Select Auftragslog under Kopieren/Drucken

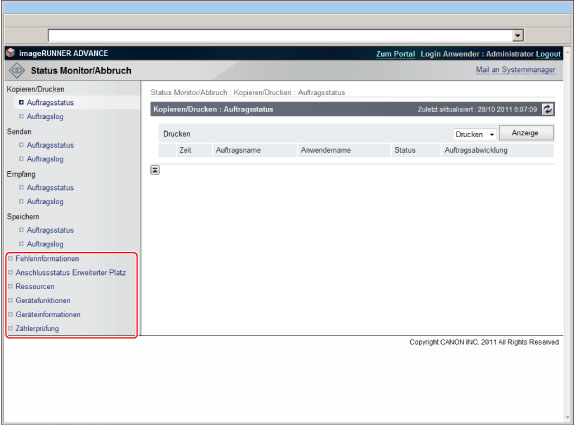(45, 116)
